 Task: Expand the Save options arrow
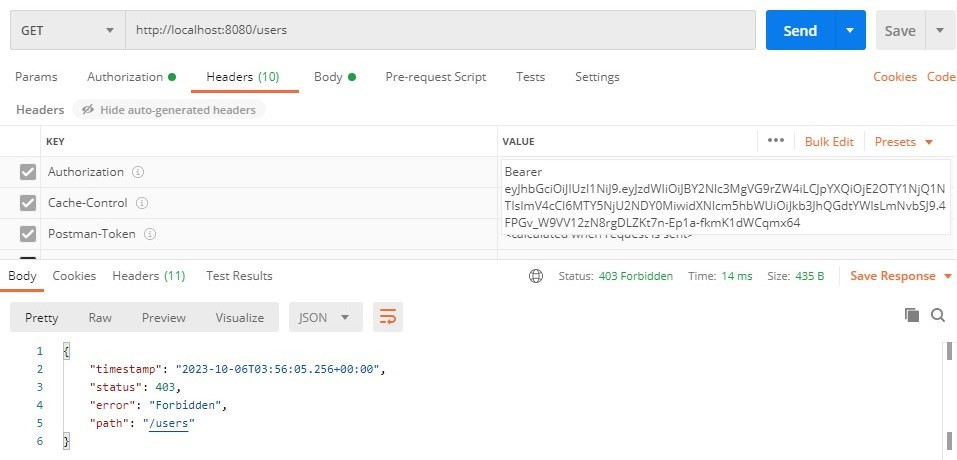[x=939, y=30]
